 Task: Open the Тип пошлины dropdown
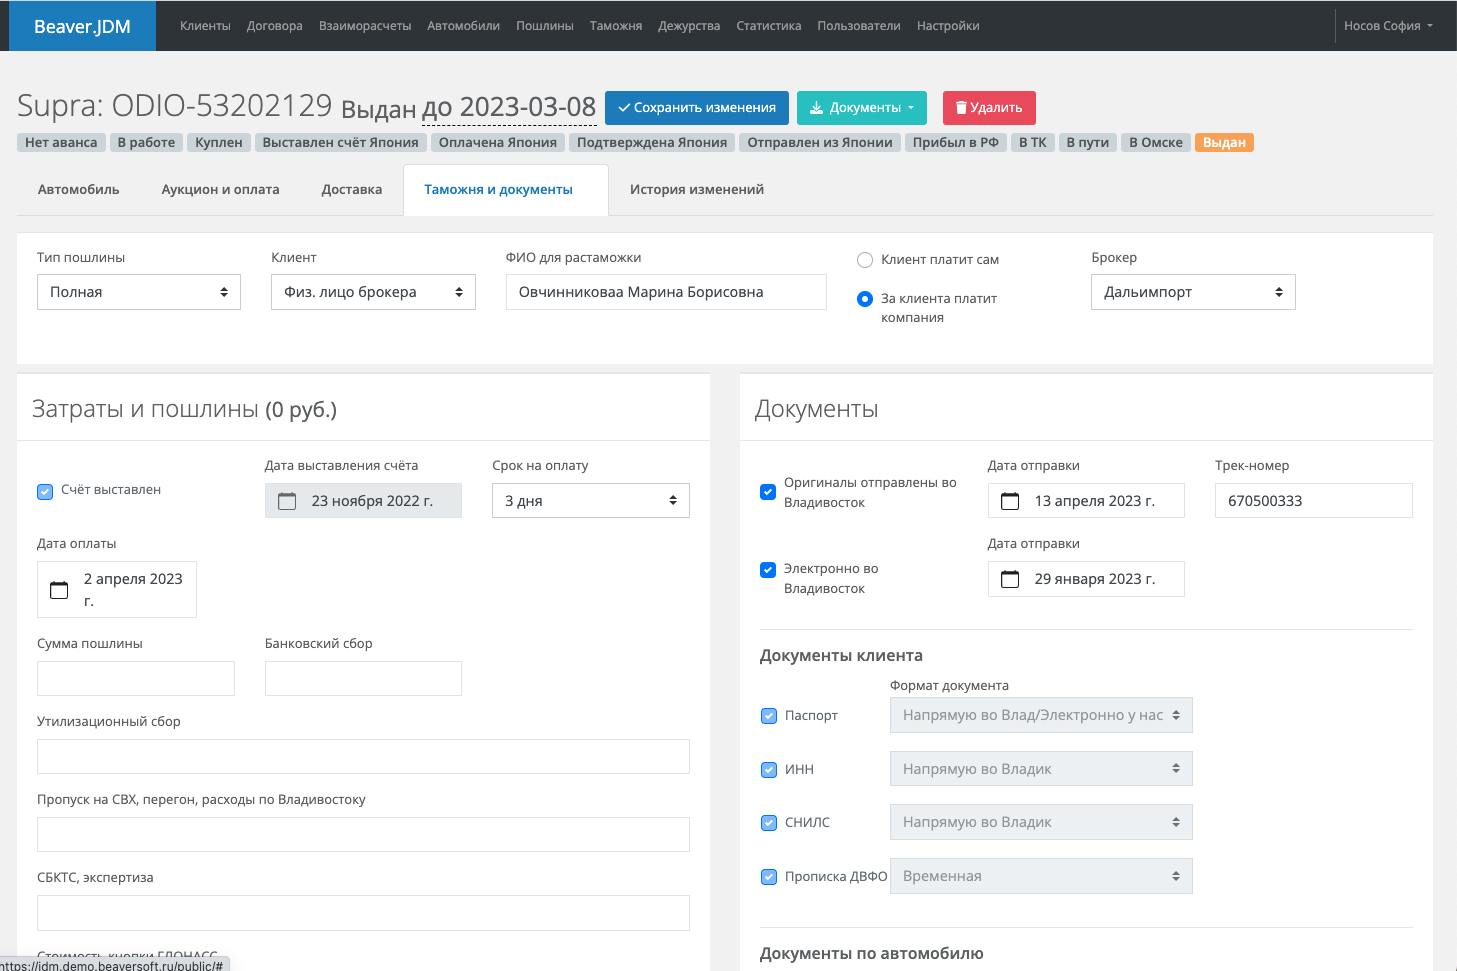[x=139, y=292]
